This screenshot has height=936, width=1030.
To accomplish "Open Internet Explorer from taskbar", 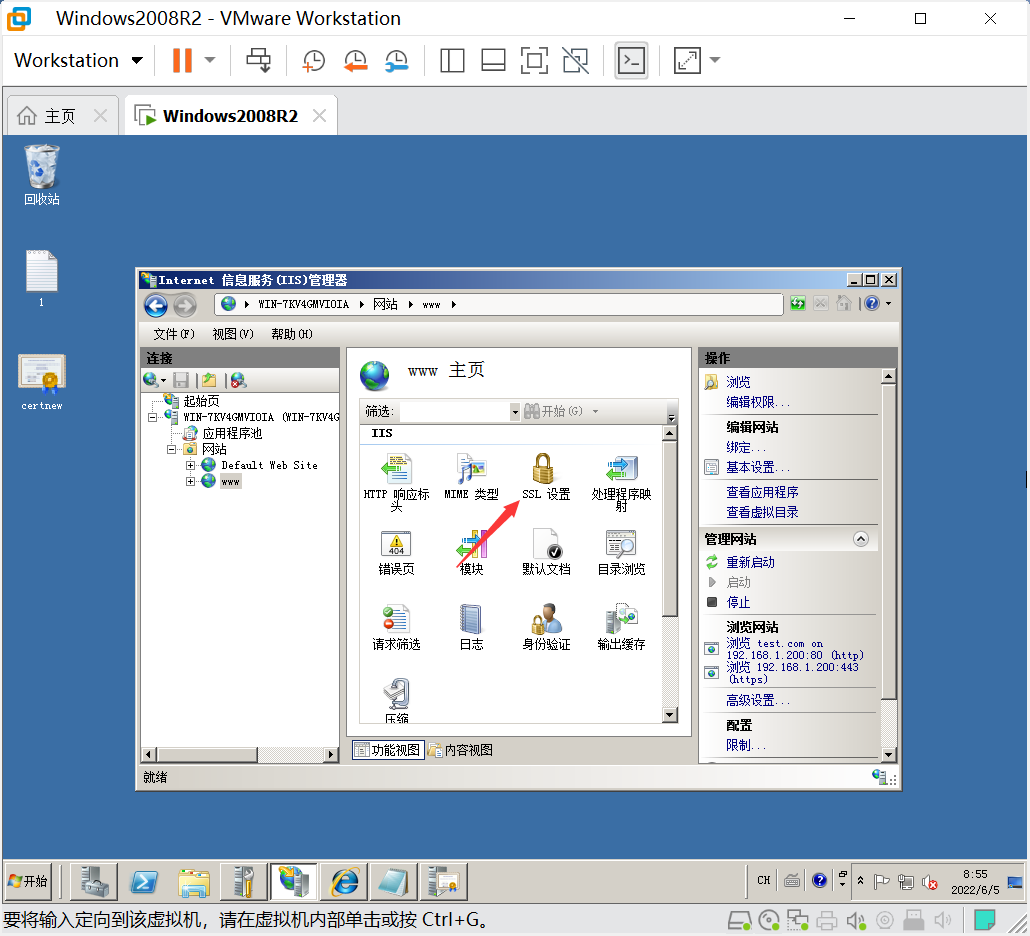I will coord(345,881).
